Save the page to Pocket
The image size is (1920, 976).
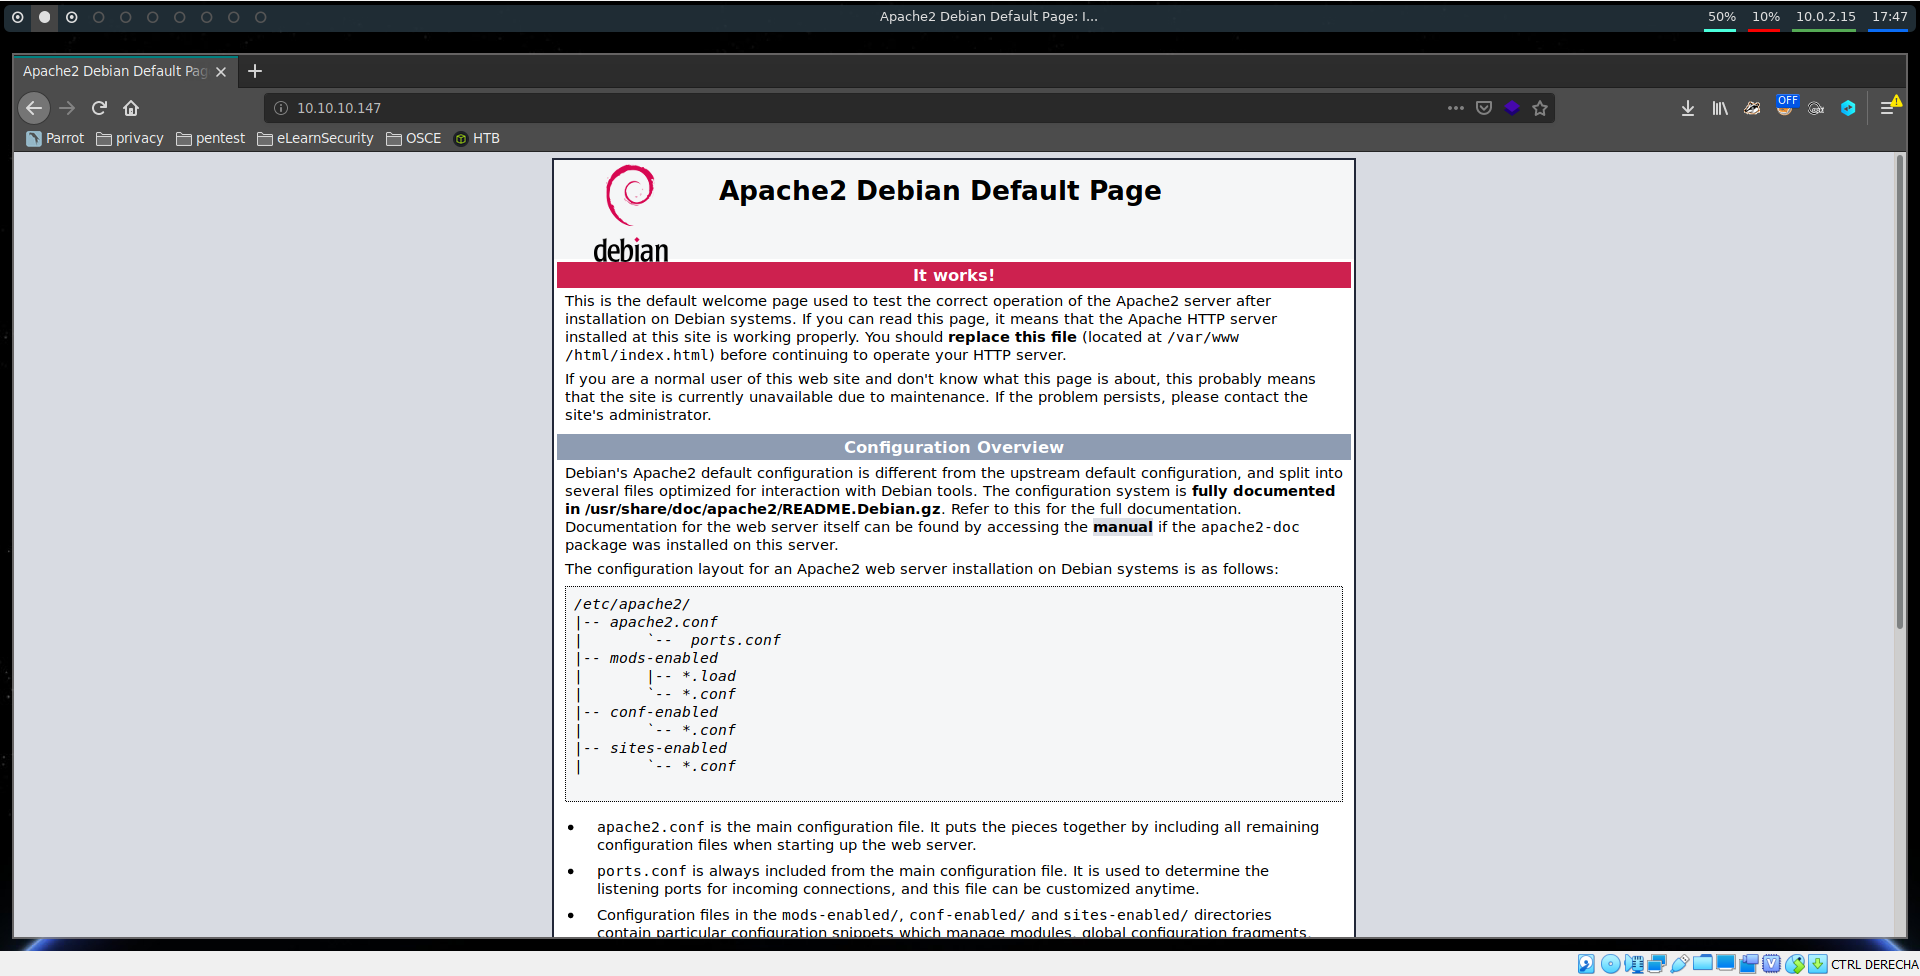click(1484, 108)
